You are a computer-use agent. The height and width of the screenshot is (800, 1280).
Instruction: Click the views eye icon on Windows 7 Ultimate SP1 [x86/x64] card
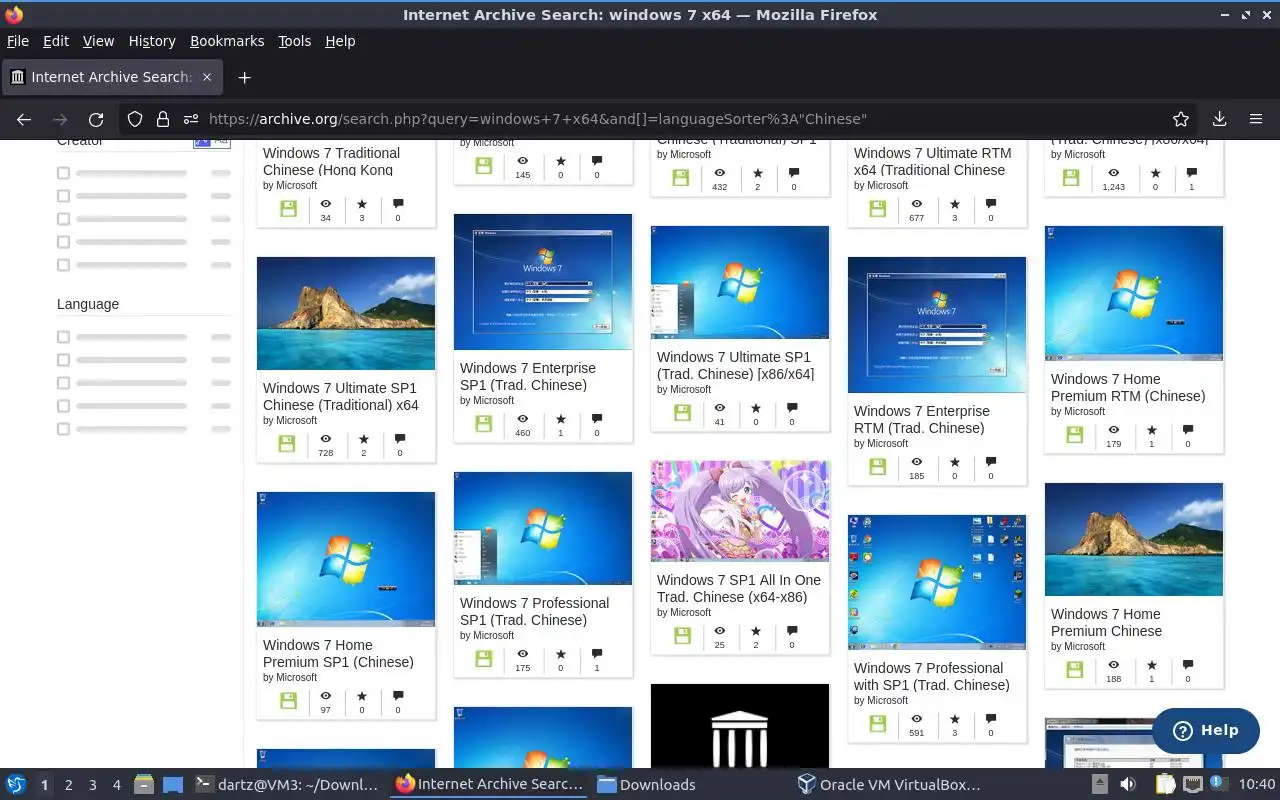pyautogui.click(x=719, y=408)
